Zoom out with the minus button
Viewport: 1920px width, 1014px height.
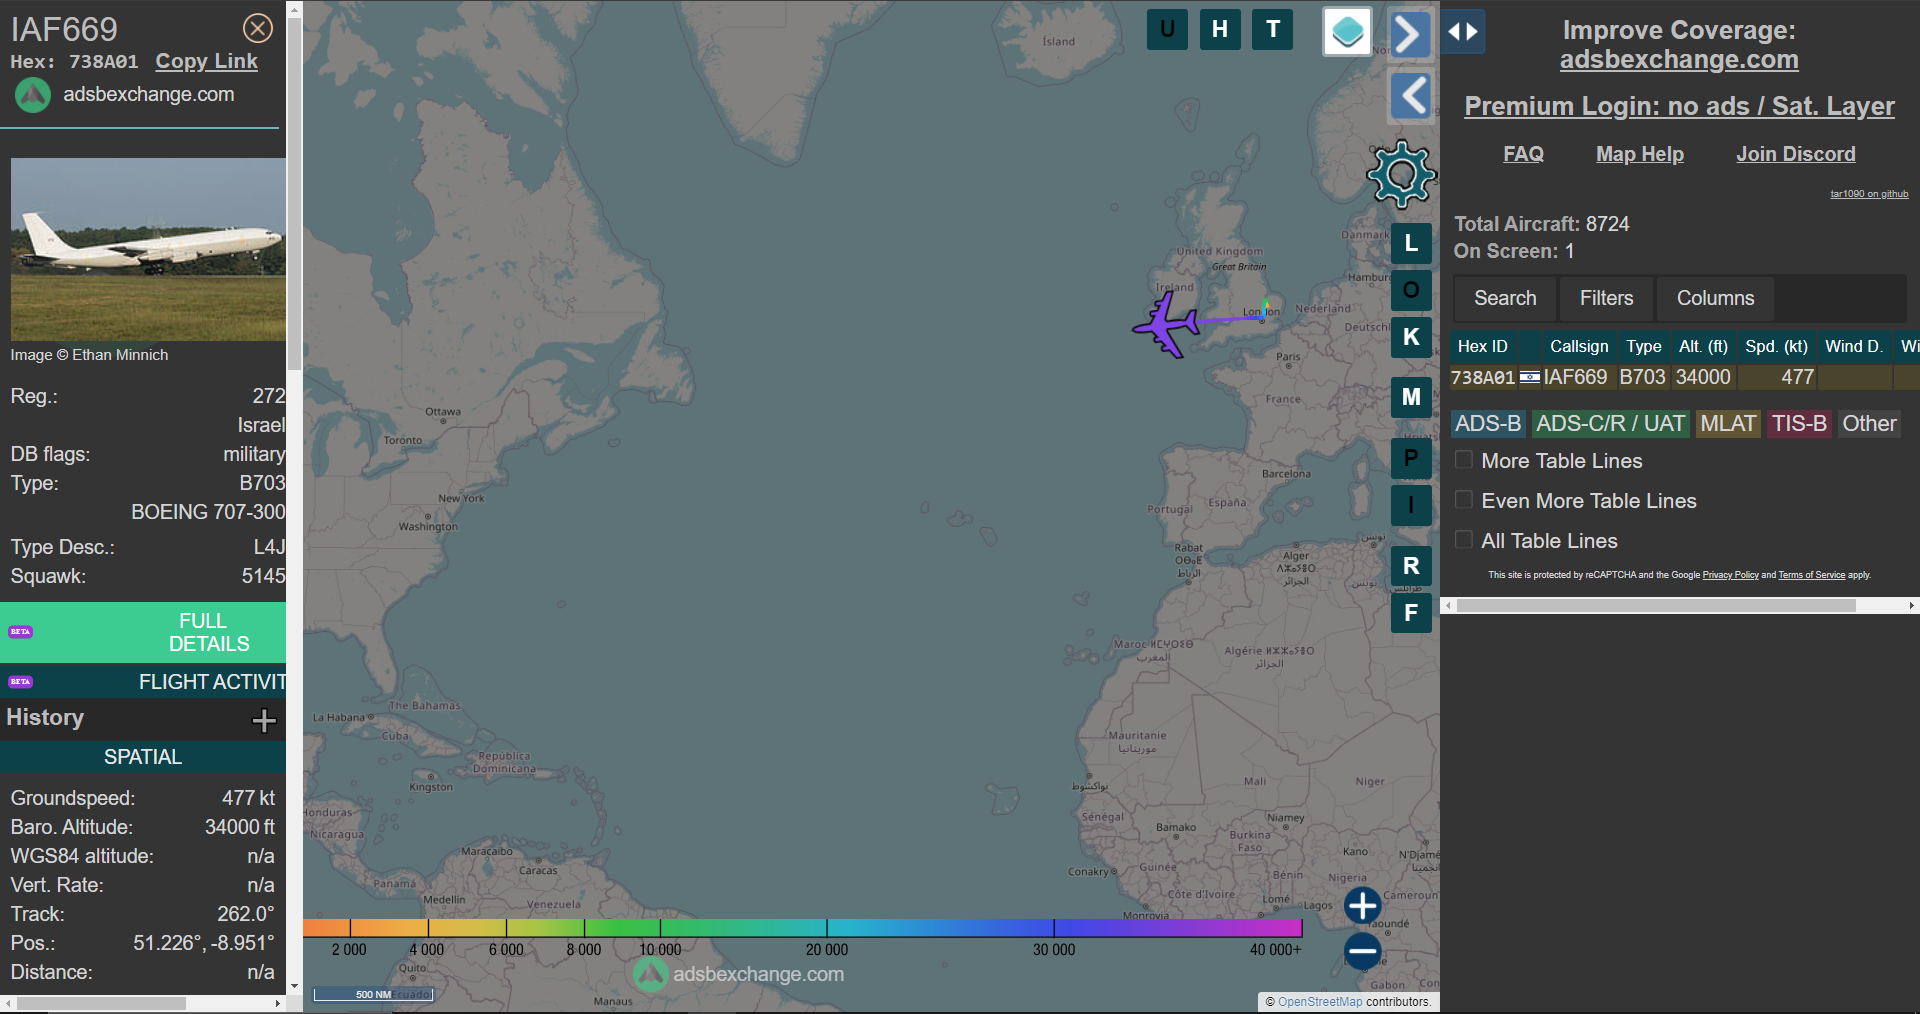[x=1362, y=951]
